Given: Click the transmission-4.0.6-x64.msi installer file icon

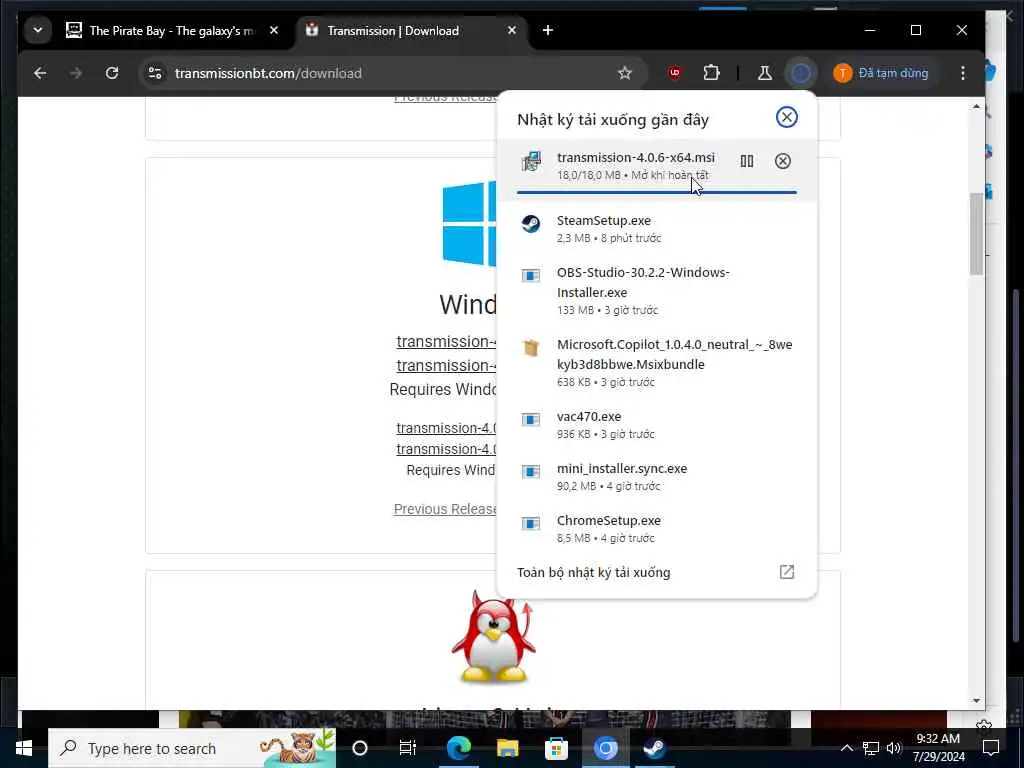Looking at the screenshot, I should click(531, 161).
